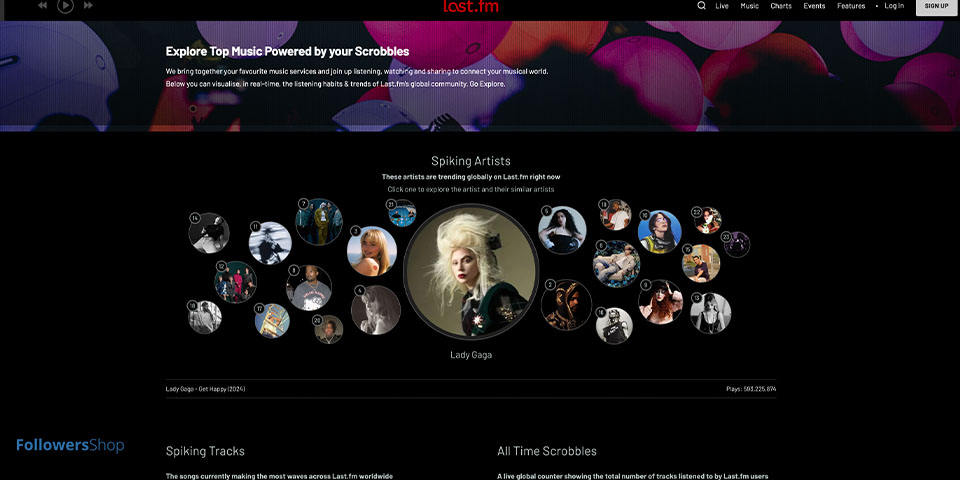Screen dimensions: 960x480
Task: Select artist bubble ranked number 22
Action: [x=708, y=220]
